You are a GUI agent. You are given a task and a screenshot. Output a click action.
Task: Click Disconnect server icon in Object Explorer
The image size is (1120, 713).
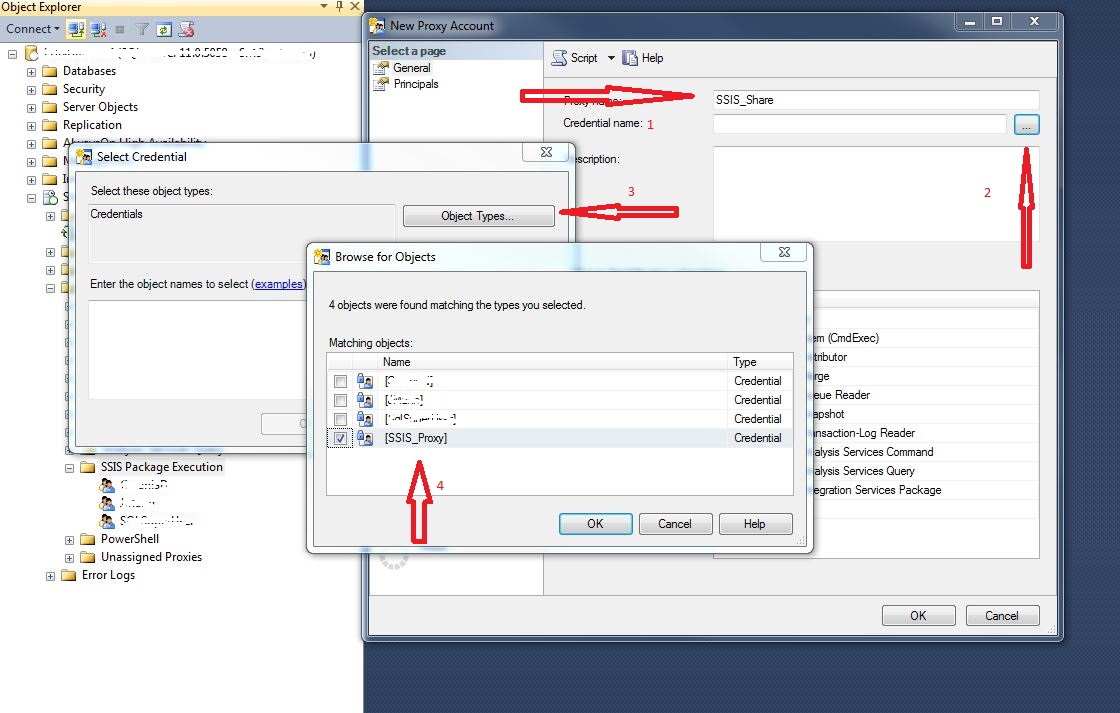(x=99, y=29)
